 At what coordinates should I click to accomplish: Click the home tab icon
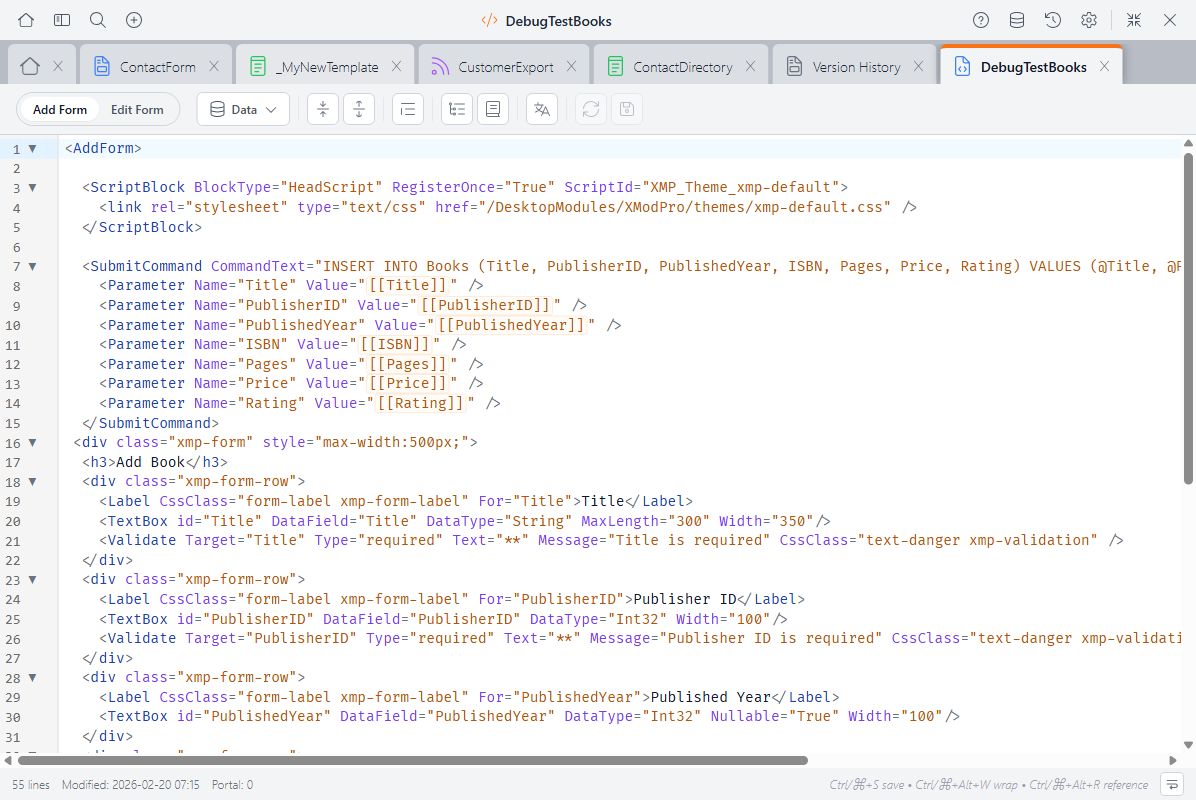[30, 67]
